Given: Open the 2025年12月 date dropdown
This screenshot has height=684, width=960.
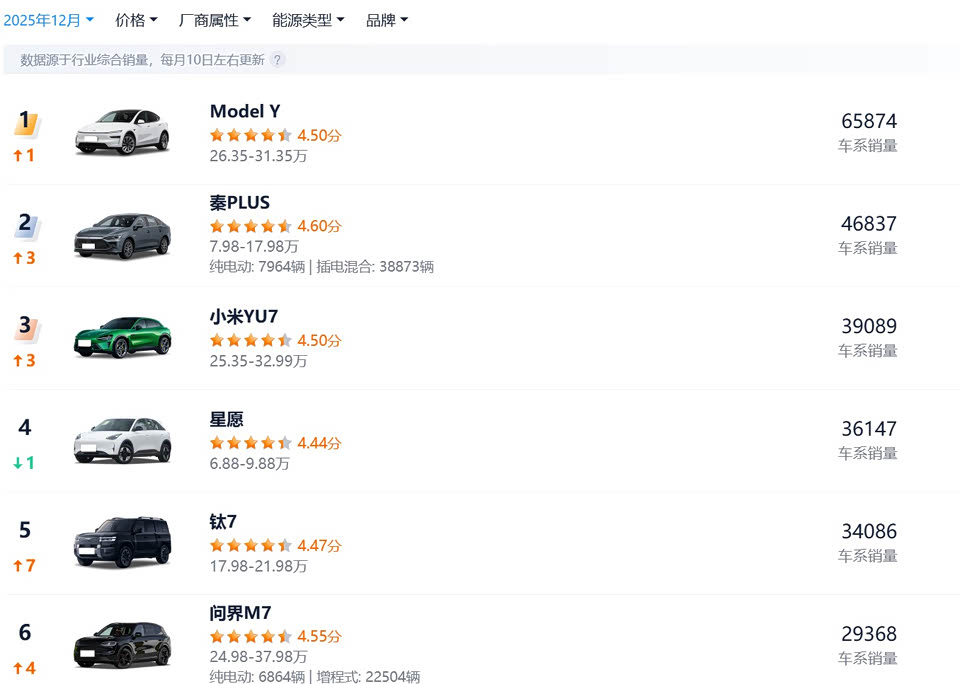Looking at the screenshot, I should point(49,20).
